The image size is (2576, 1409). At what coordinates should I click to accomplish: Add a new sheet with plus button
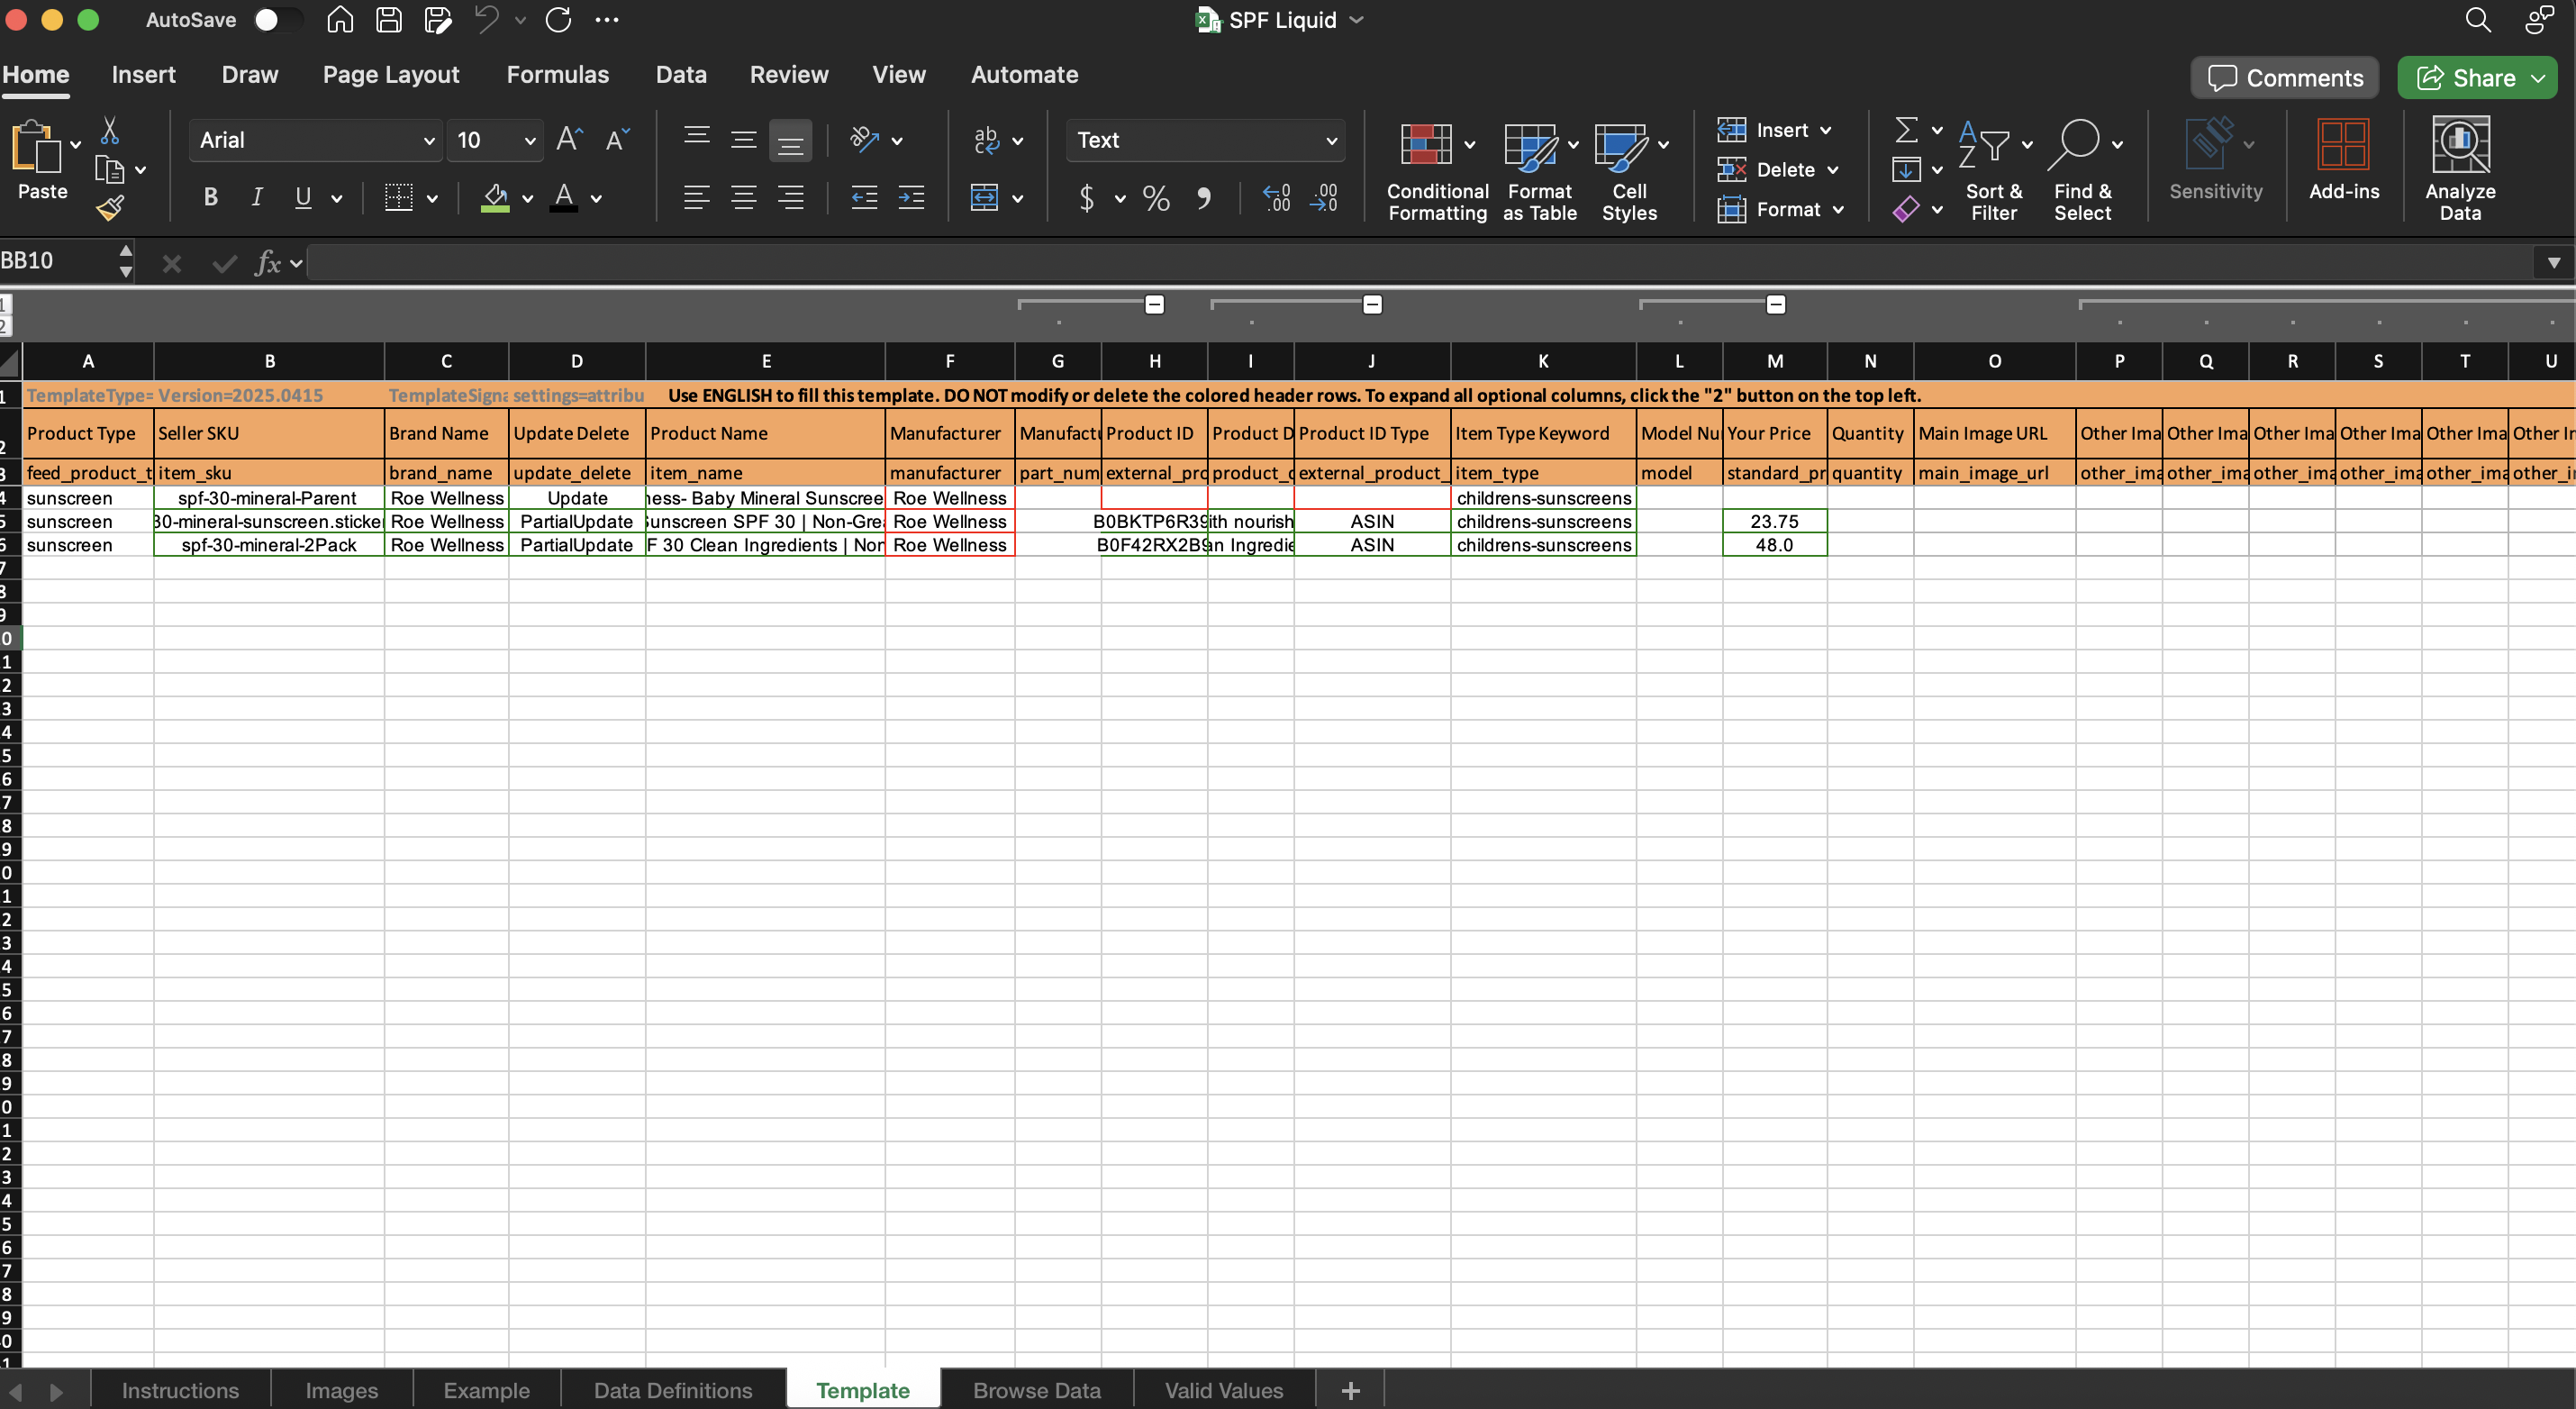pyautogui.click(x=1350, y=1390)
